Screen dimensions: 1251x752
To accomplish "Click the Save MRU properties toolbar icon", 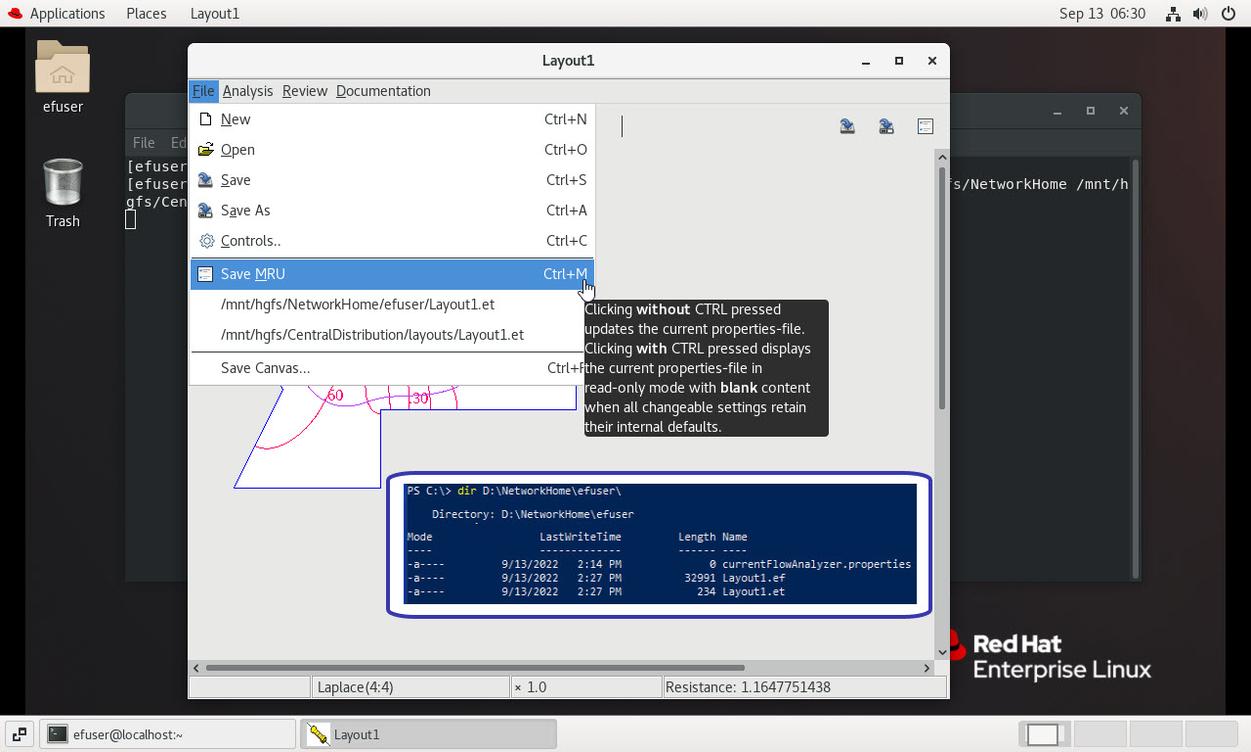I will tap(925, 126).
